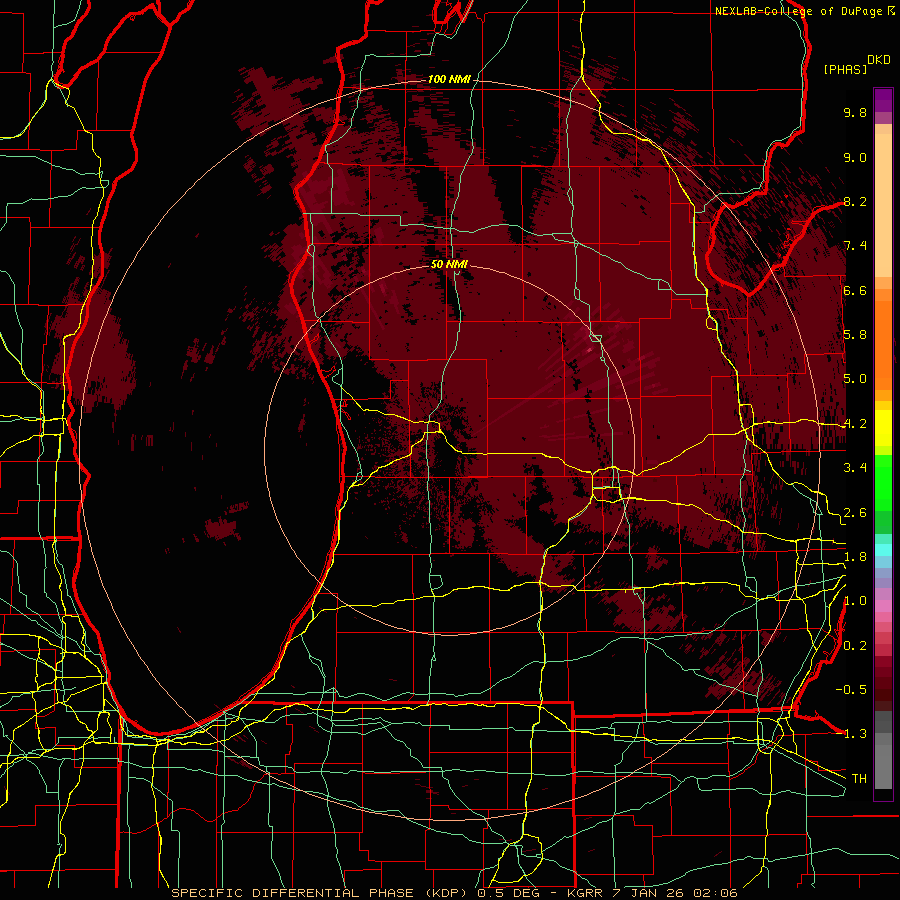Click the 3.4 scale value
The image size is (900, 900).
[x=855, y=468]
